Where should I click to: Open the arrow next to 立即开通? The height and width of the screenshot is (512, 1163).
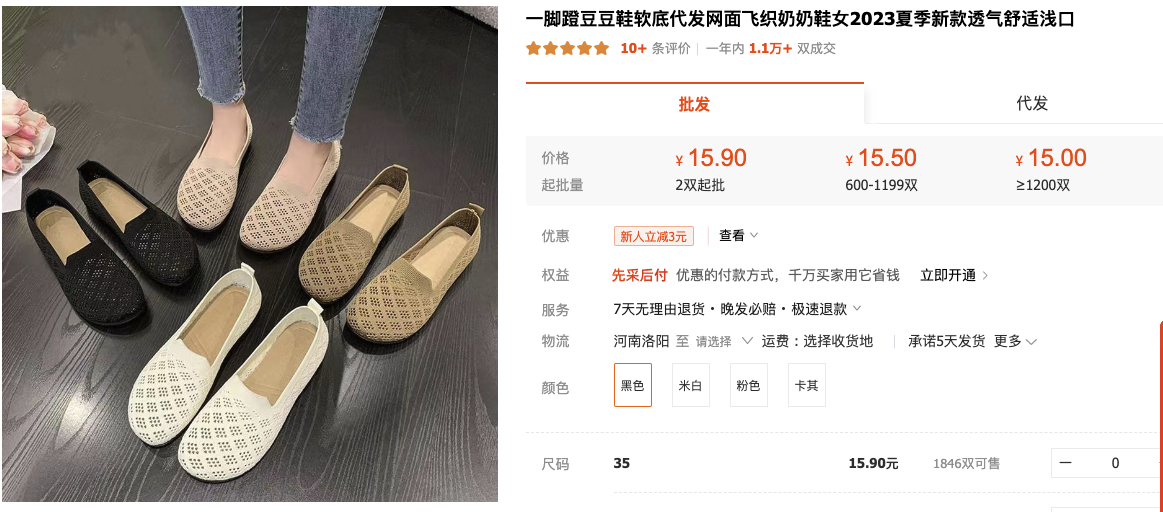(x=985, y=275)
